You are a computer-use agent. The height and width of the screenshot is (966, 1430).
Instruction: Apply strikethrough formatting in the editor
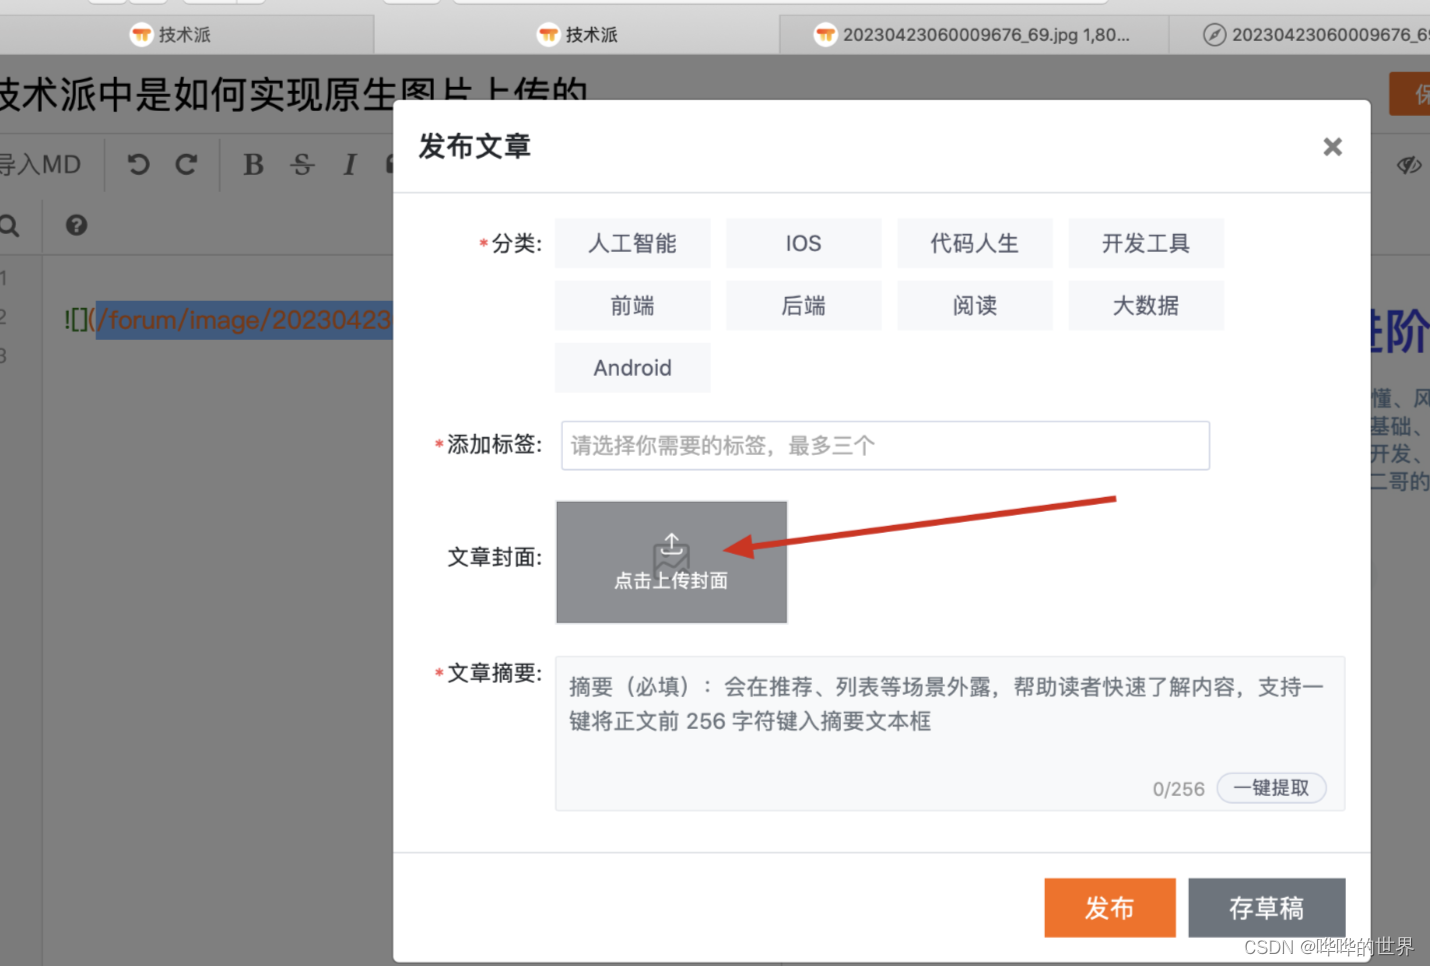(x=302, y=164)
